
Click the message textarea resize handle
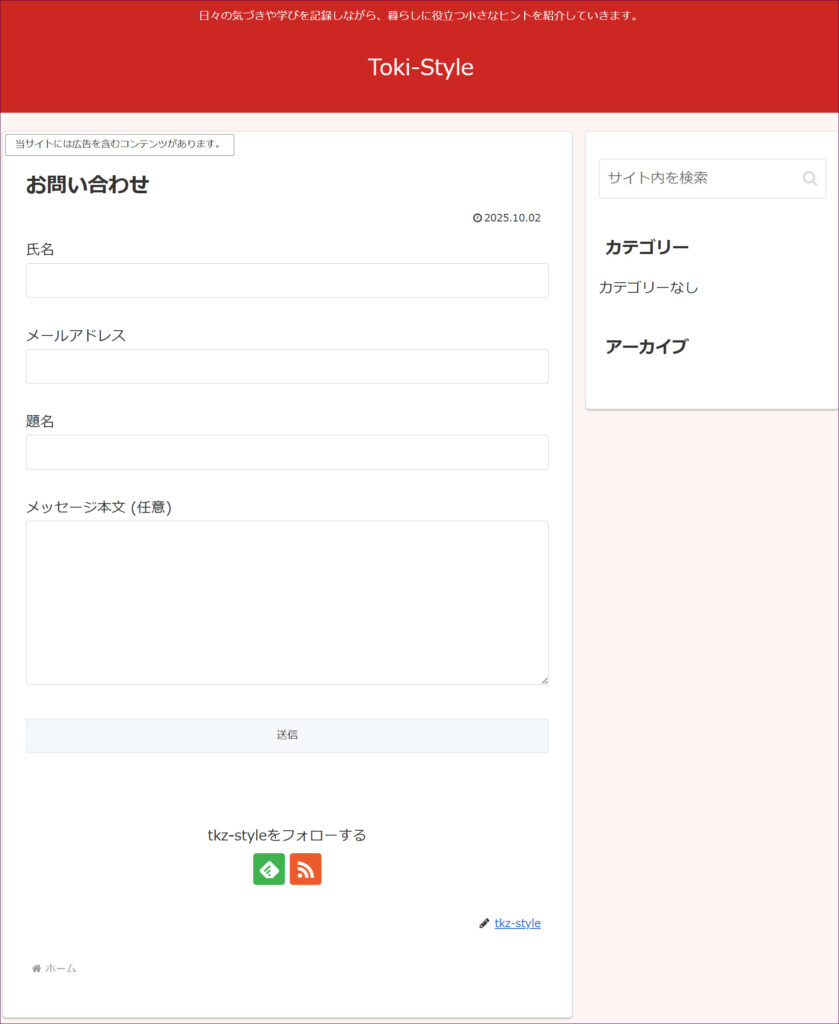pos(544,680)
